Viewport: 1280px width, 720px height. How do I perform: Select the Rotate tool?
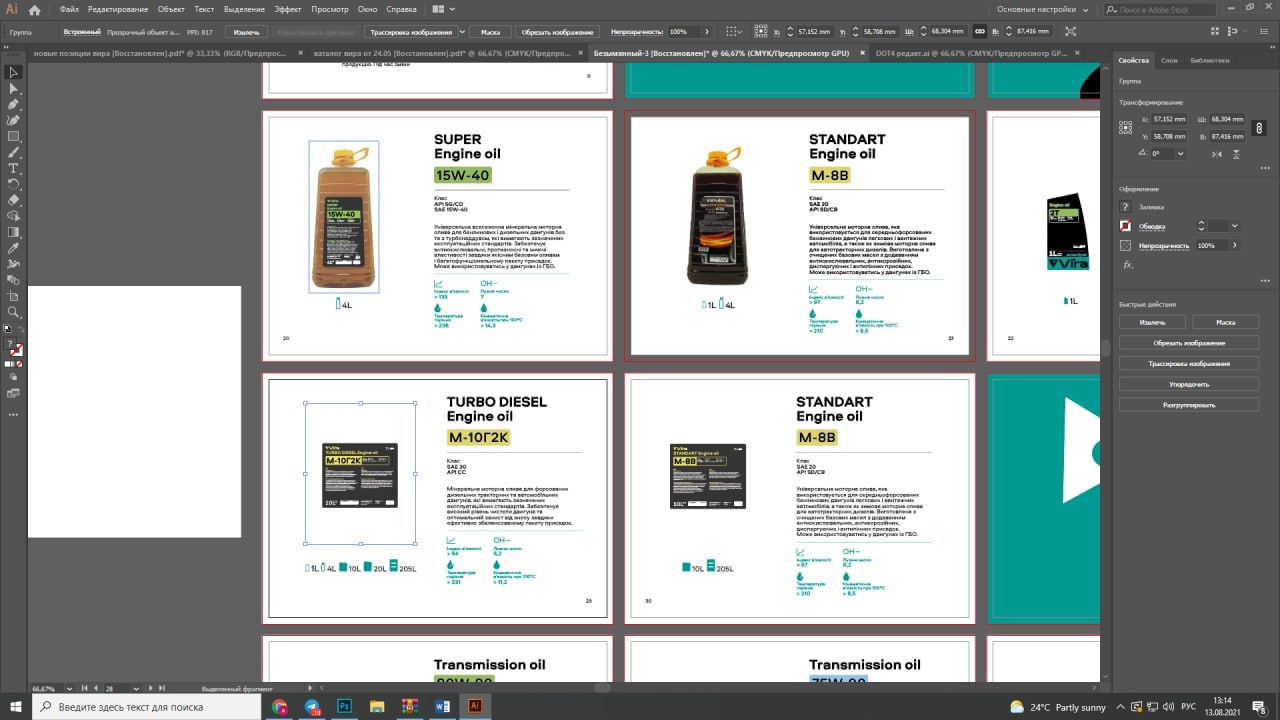14,184
